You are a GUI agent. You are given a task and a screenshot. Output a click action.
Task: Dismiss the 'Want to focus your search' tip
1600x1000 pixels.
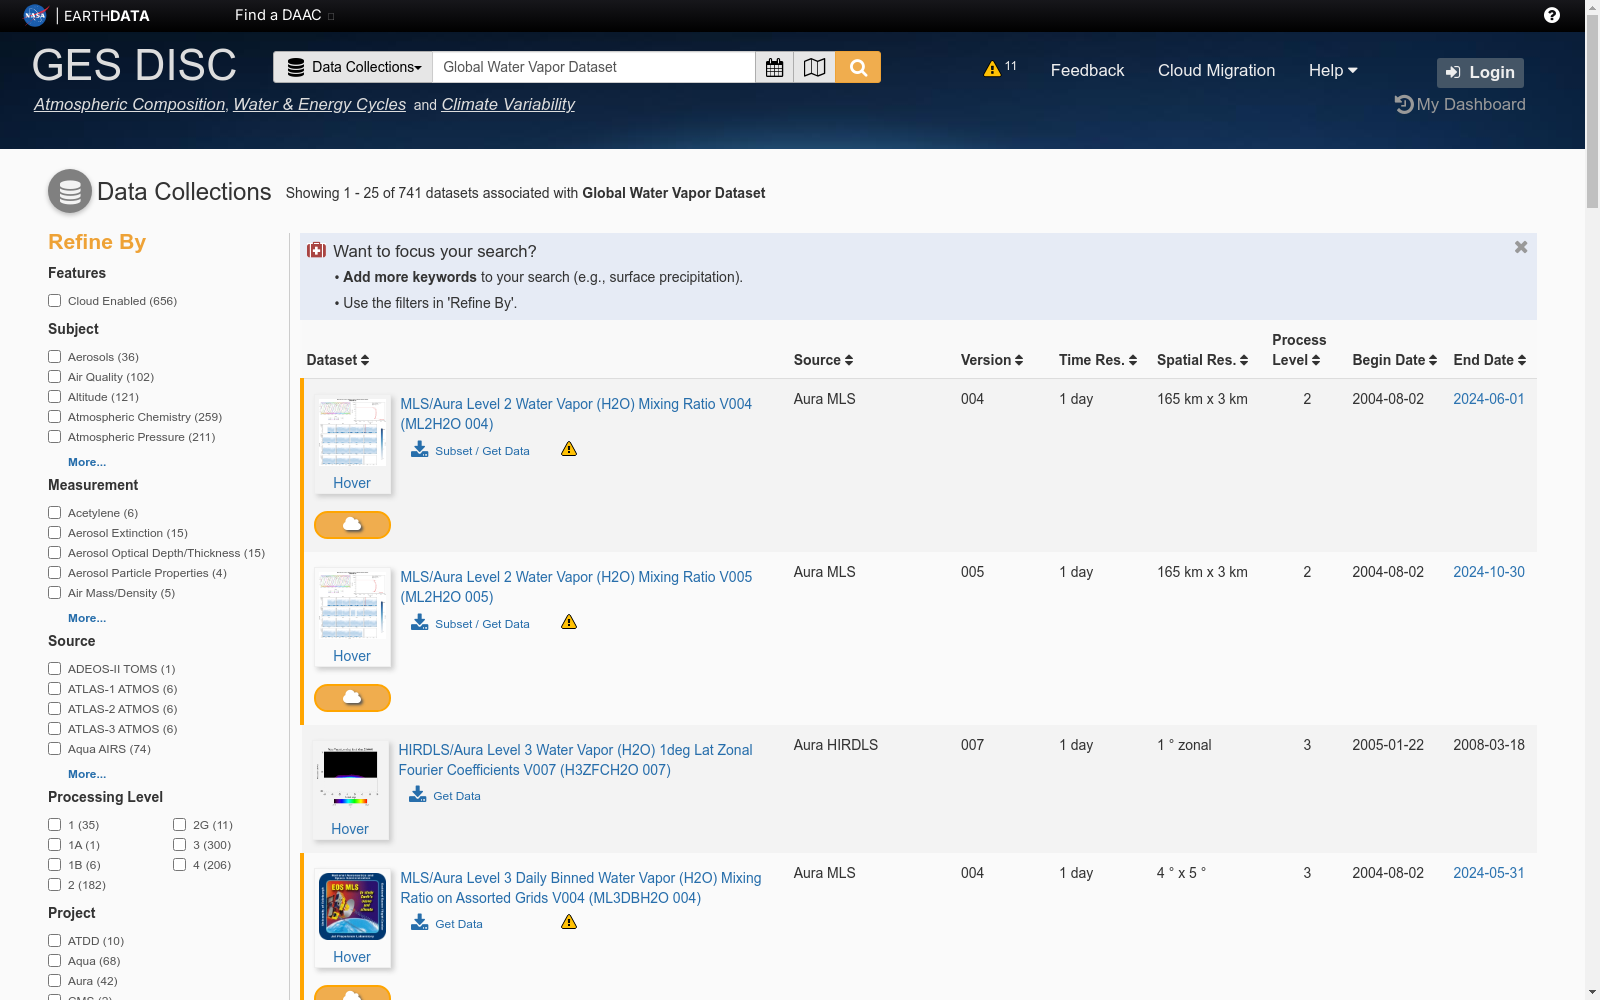click(1521, 247)
